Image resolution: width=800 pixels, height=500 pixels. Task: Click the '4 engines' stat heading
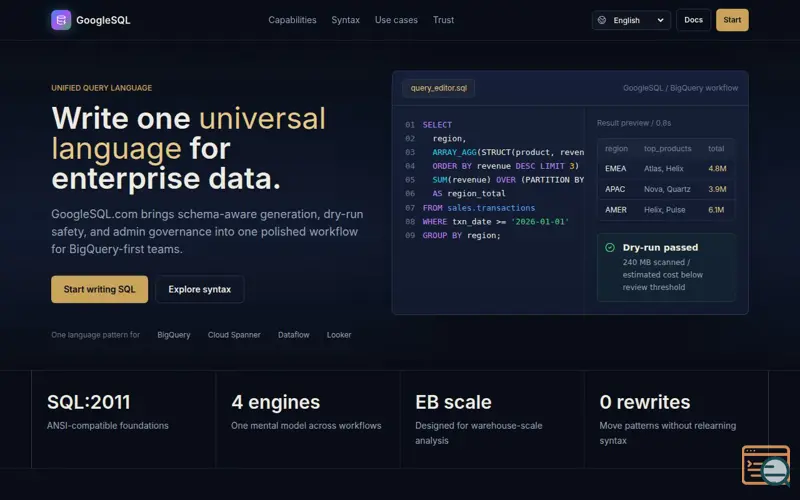[x=276, y=402]
